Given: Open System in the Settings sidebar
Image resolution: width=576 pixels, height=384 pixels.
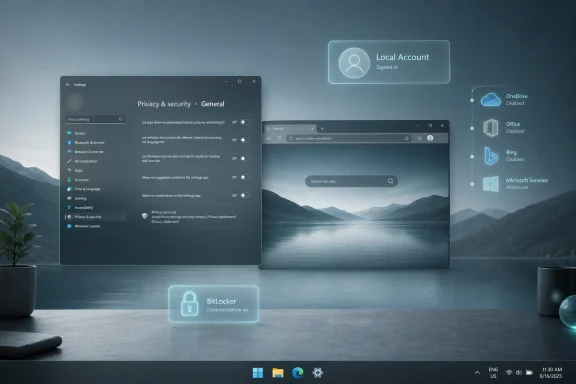Looking at the screenshot, I should [80, 133].
